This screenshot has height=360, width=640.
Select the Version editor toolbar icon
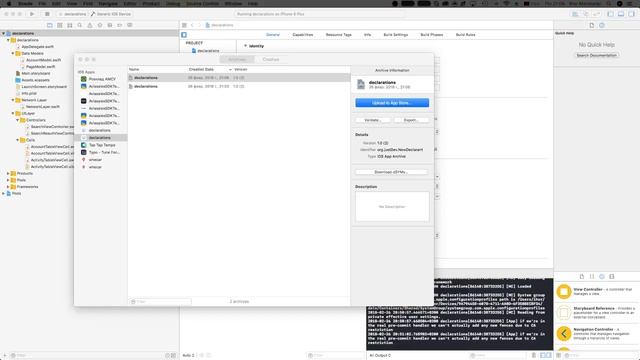coord(596,14)
